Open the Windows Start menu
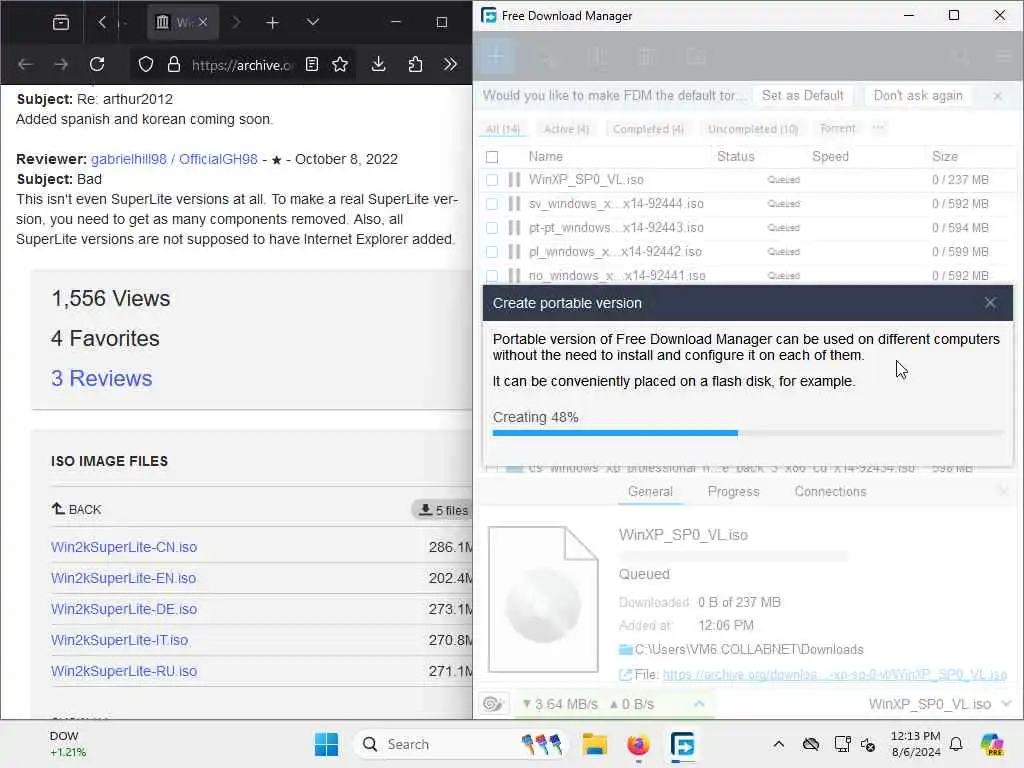1024x768 pixels. point(326,744)
